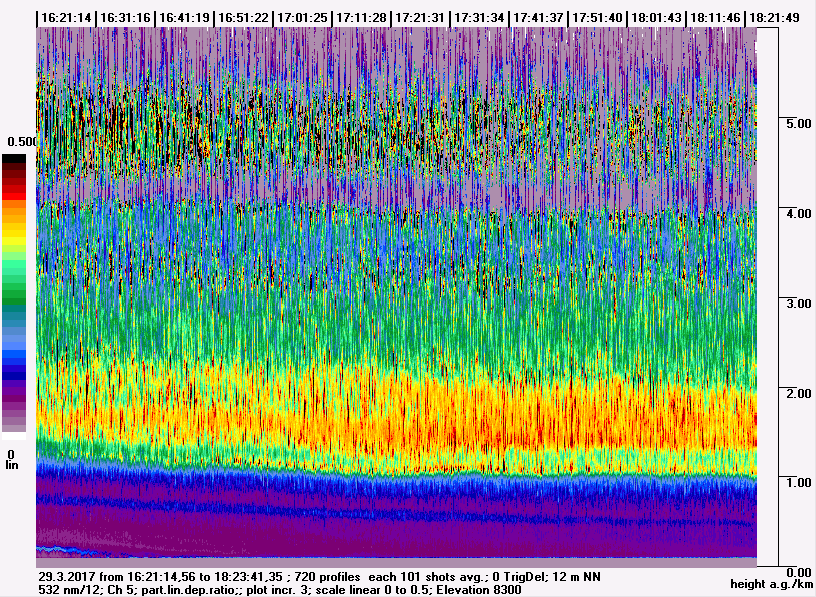The width and height of the screenshot is (816, 597).
Task: Select the 17:11:28 time label
Action: 361,18
